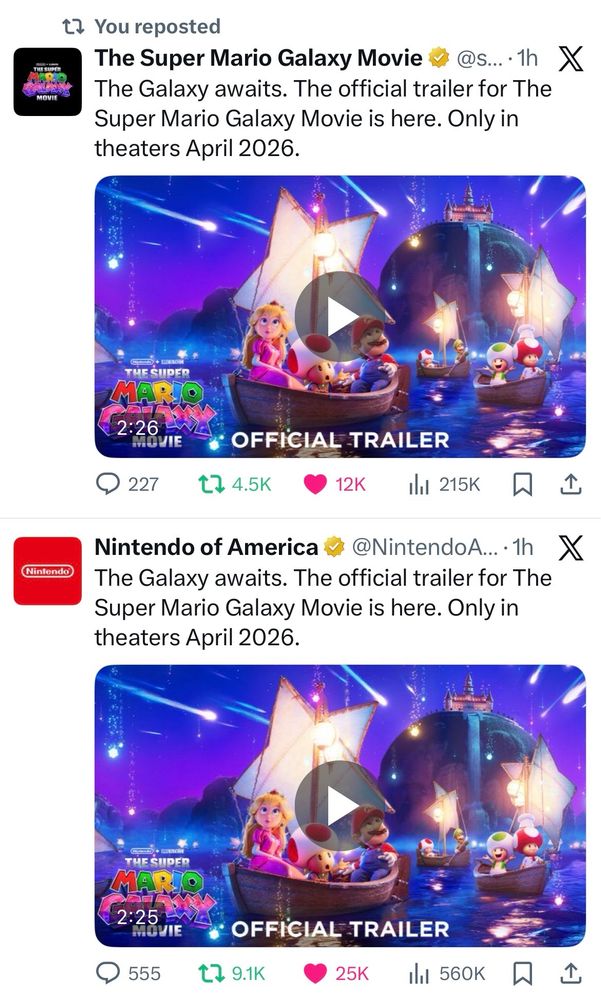Open Nintendo of America profile avatar

[x=48, y=571]
